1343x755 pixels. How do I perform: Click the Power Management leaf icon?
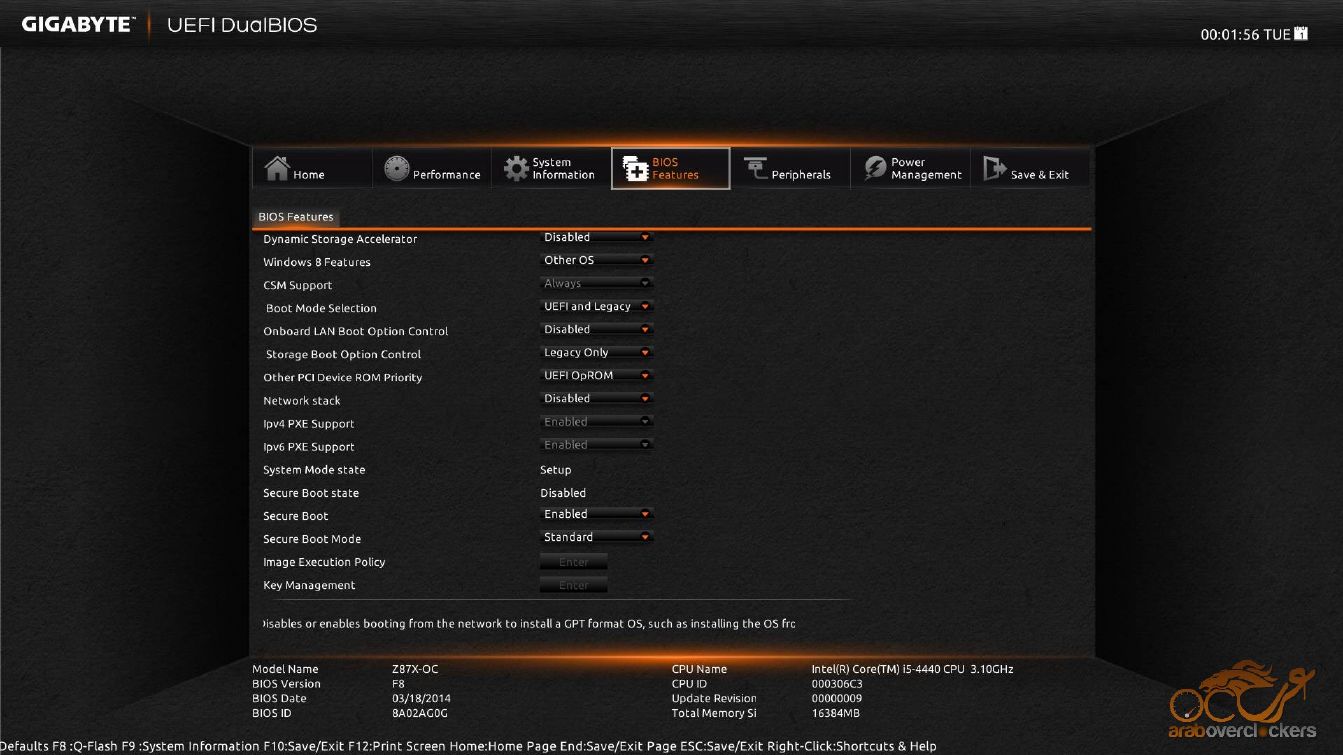coord(875,169)
